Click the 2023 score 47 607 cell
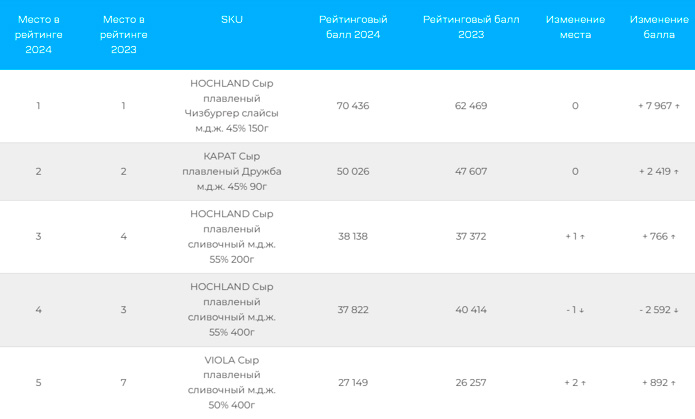 471,171
